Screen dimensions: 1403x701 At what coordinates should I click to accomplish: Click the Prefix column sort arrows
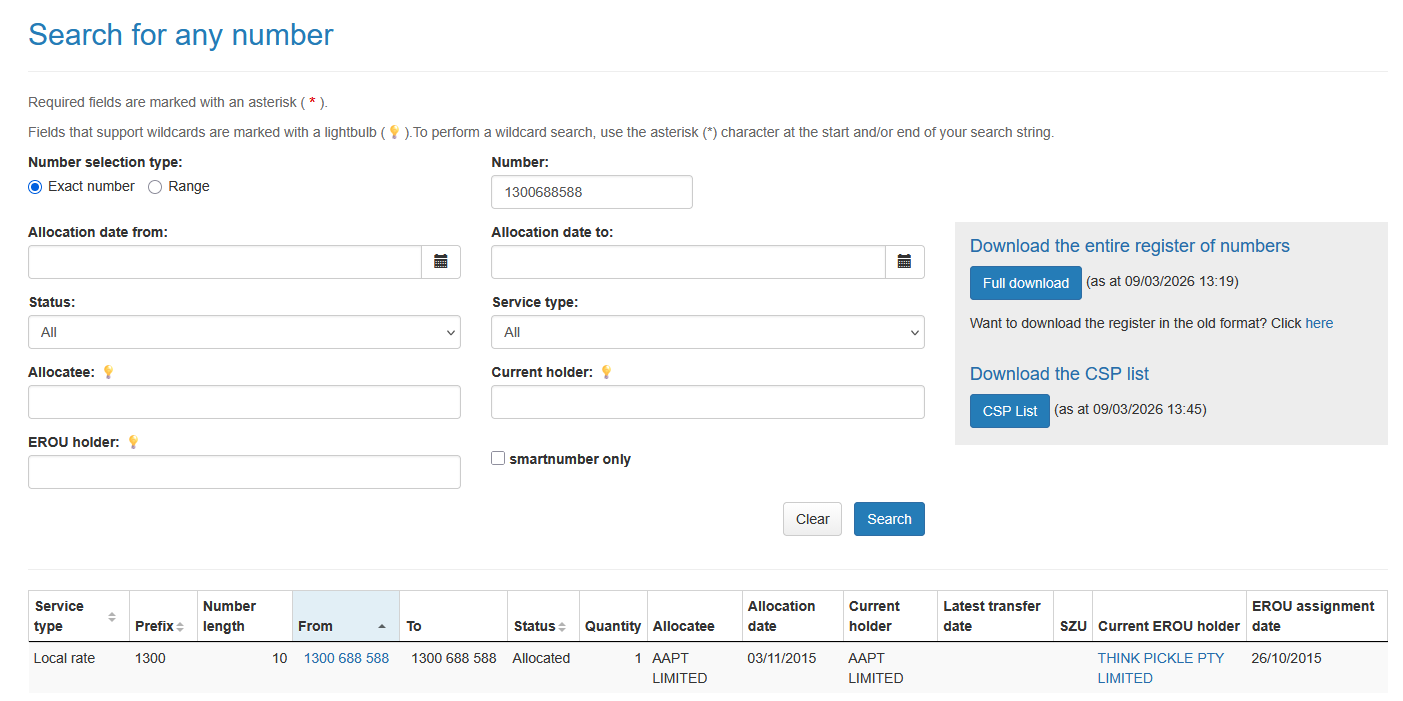click(x=180, y=627)
